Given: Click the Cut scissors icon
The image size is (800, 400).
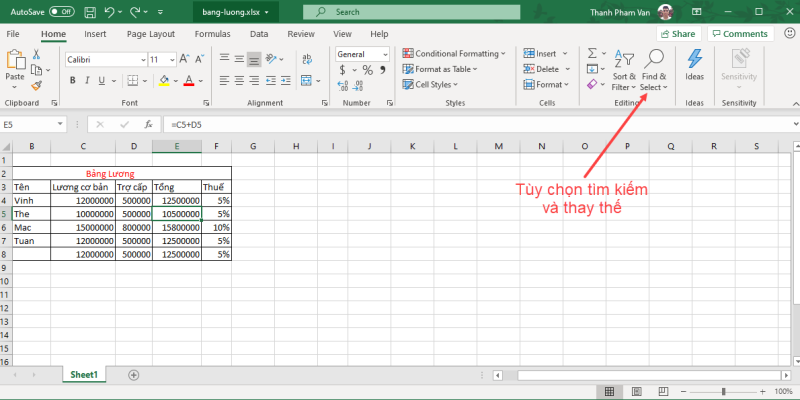Looking at the screenshot, I should (x=36, y=55).
